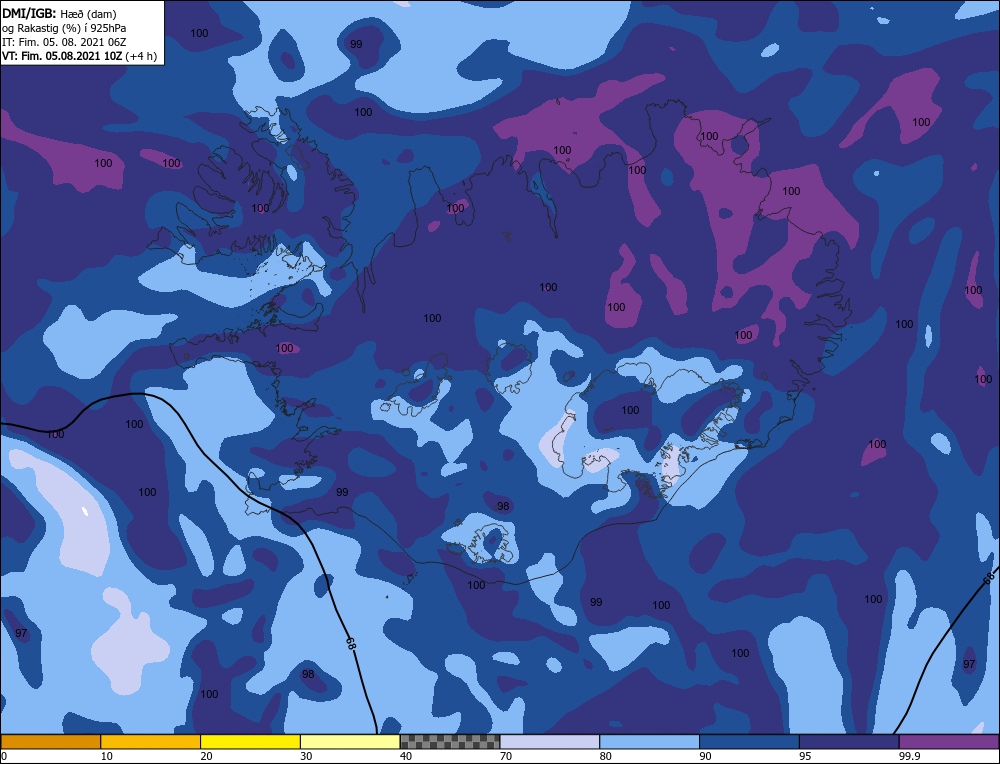Click the medium blue 90-95 legend swatch

(749, 742)
